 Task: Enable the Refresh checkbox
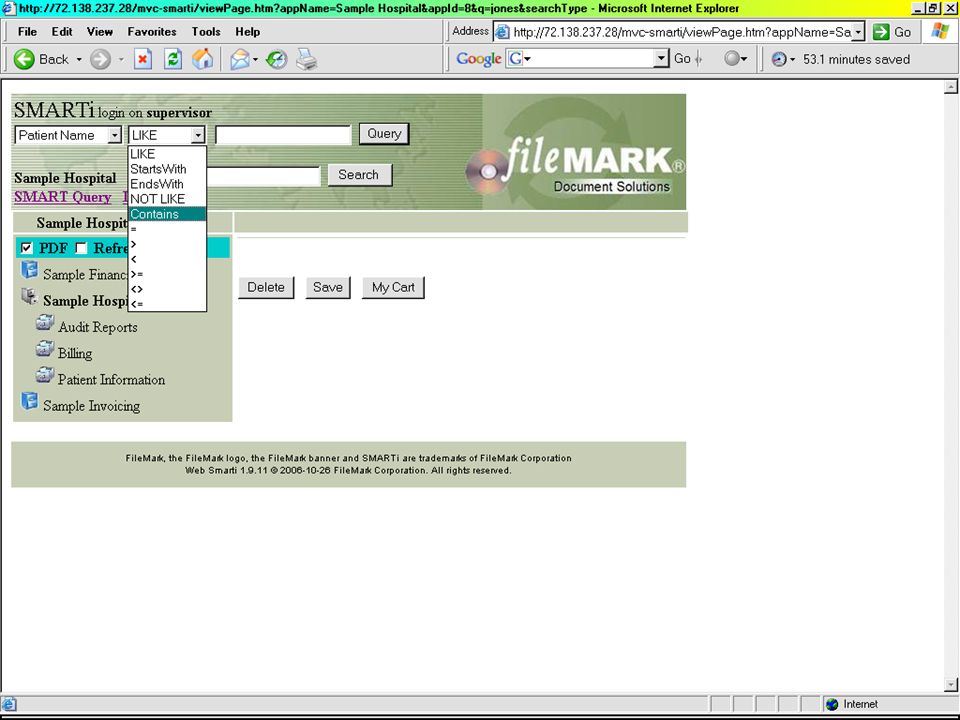pos(81,248)
